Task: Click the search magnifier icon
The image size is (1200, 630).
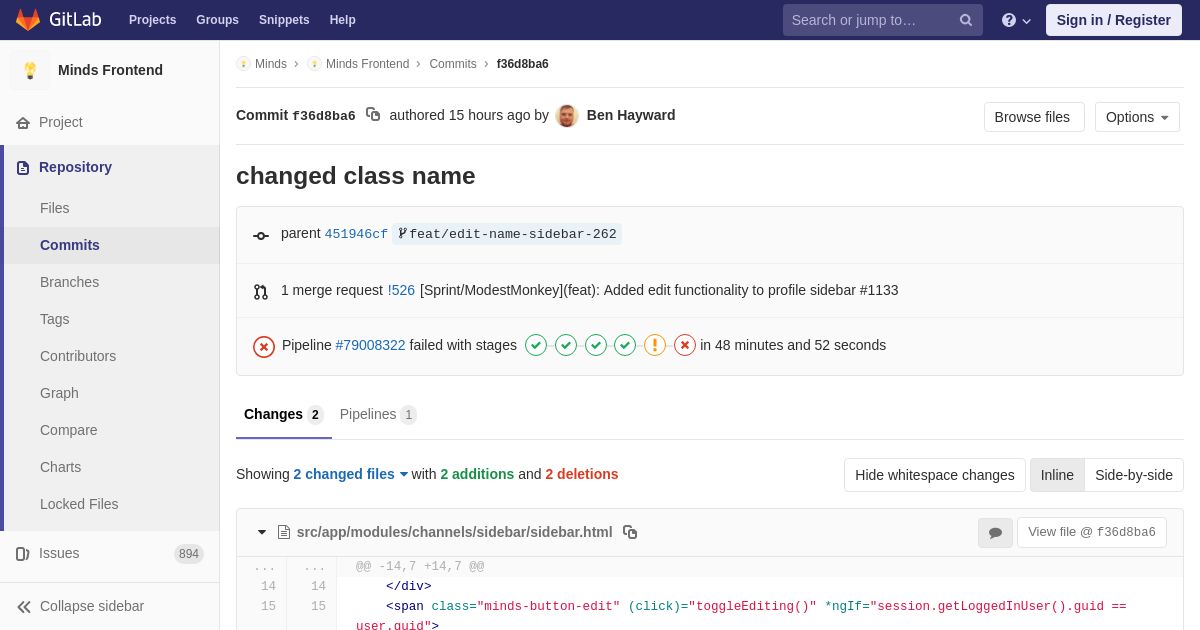Action: coord(965,20)
